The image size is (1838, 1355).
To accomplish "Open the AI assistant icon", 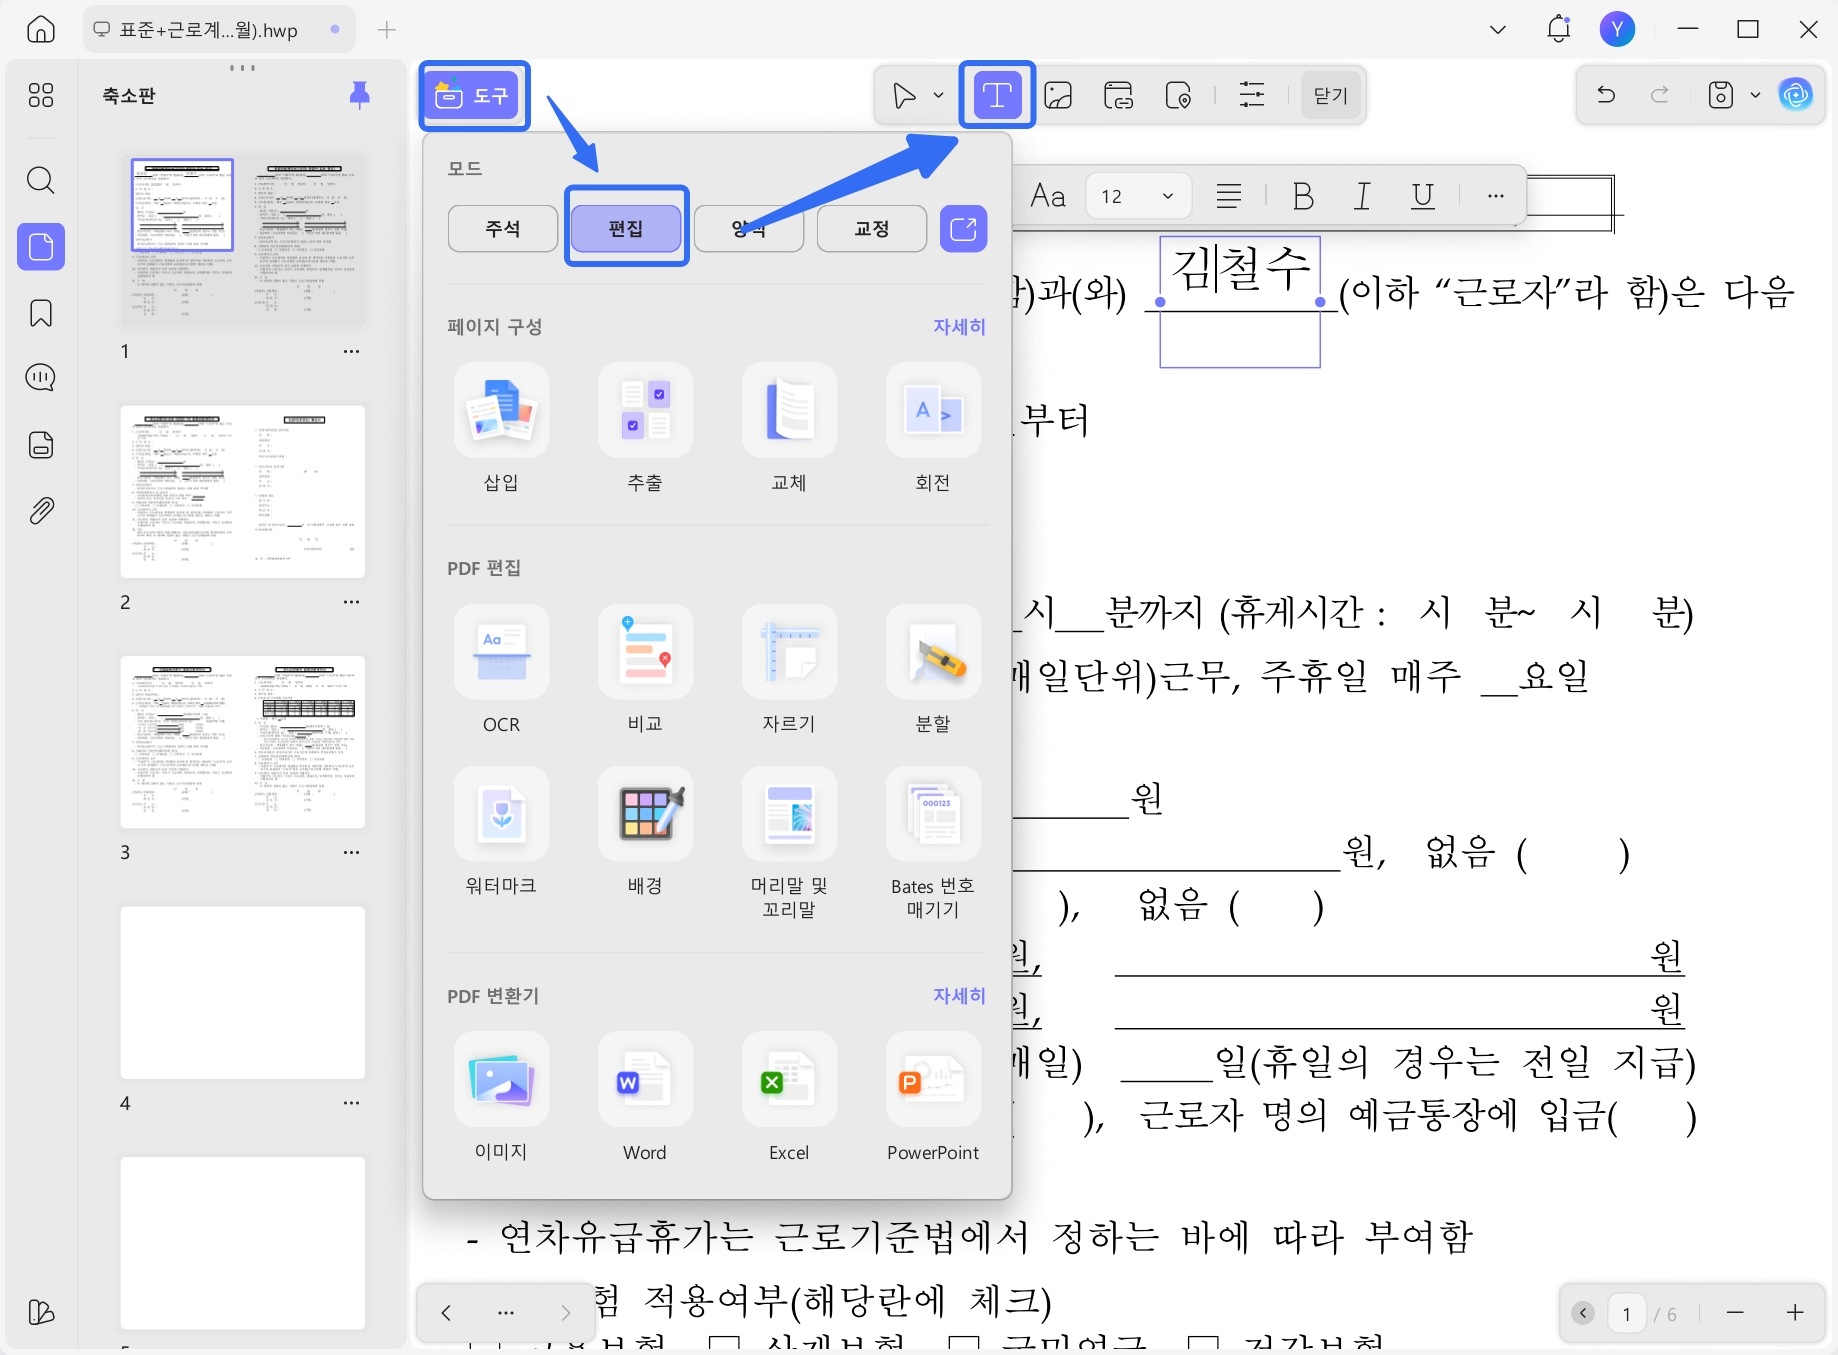I will pyautogui.click(x=1796, y=95).
